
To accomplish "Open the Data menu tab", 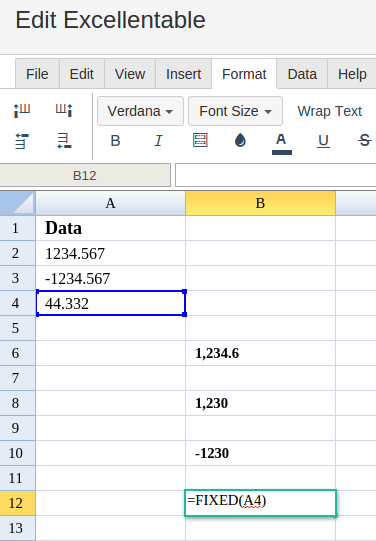I will [x=302, y=74].
